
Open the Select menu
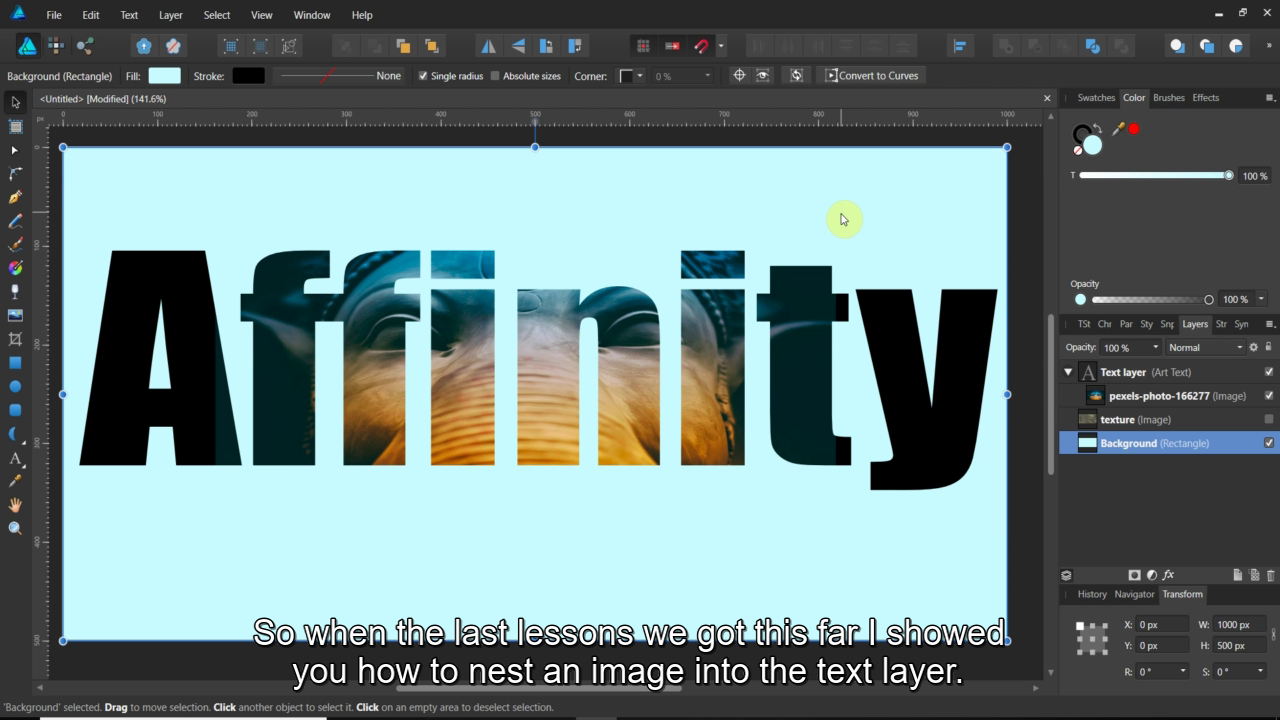click(x=217, y=15)
